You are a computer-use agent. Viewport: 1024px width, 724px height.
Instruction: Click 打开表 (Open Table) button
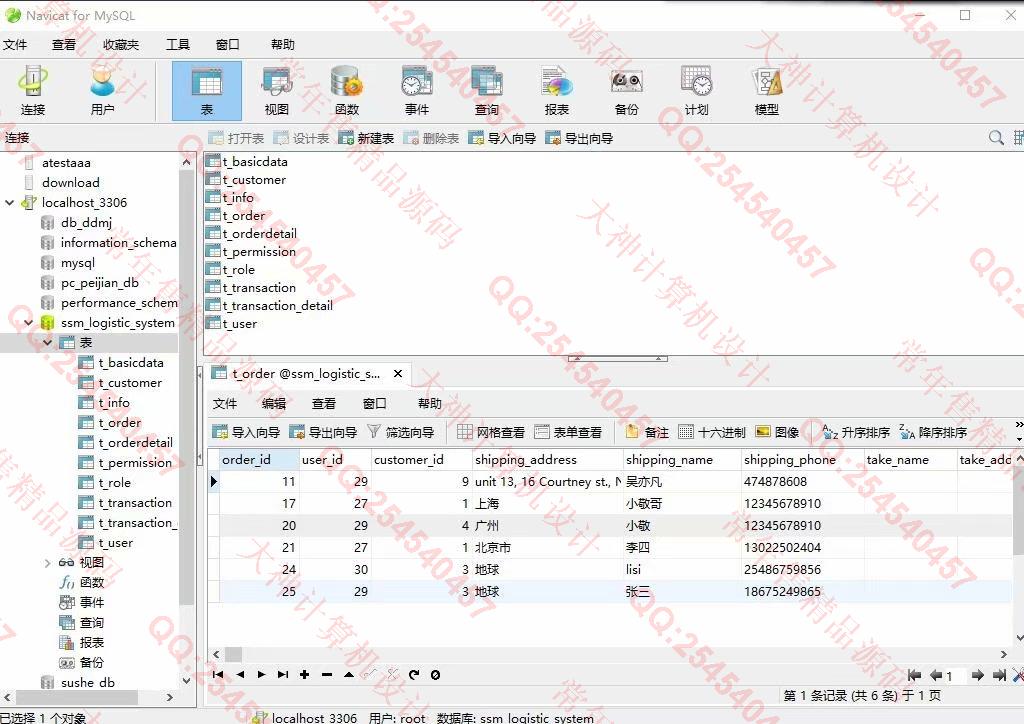236,138
